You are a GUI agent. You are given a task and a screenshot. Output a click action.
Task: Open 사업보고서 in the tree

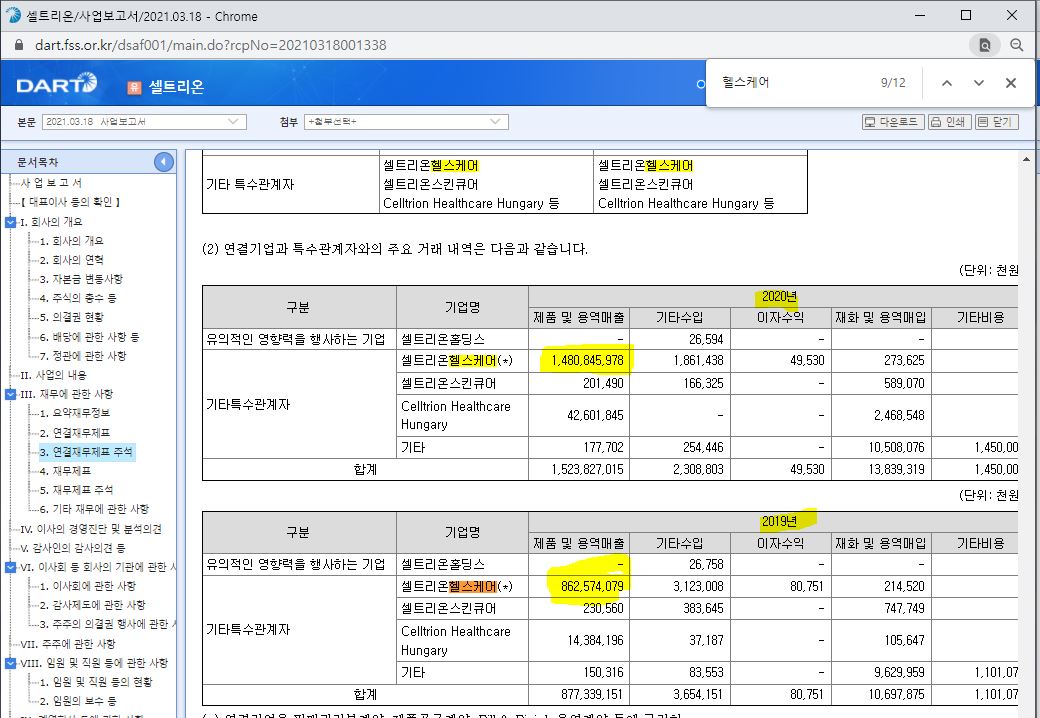(51, 183)
